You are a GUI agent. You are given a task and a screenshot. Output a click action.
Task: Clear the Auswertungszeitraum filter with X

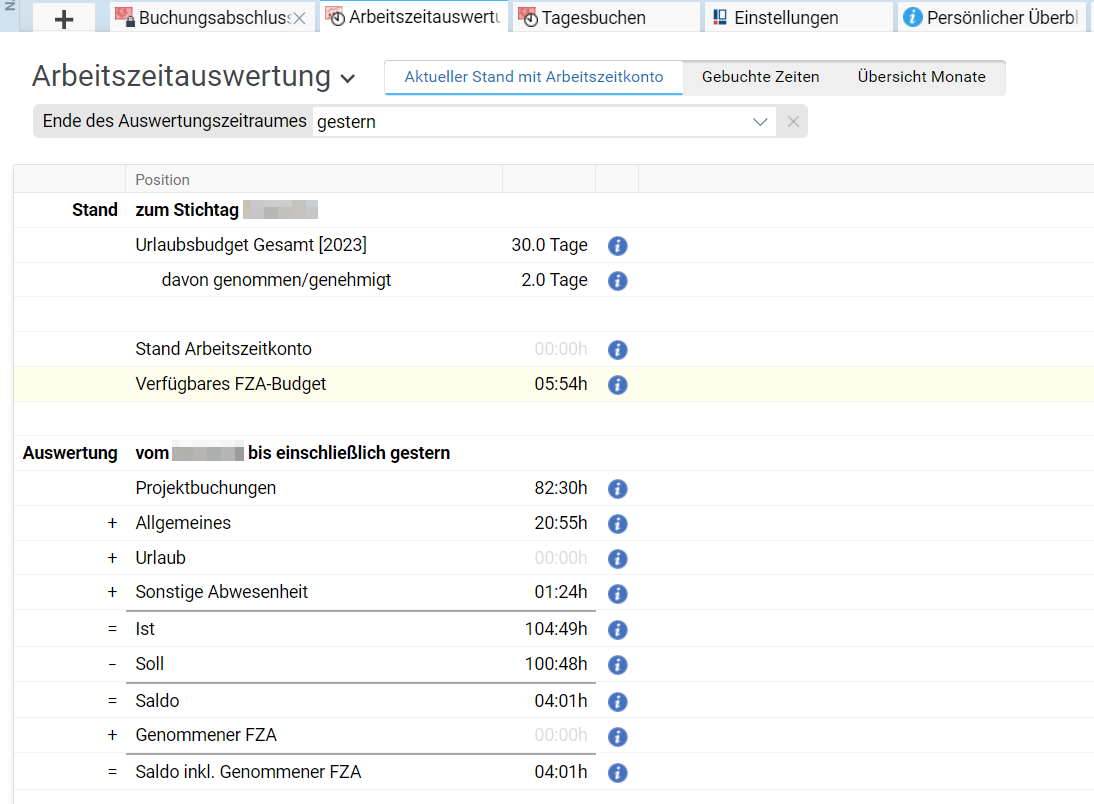click(793, 121)
